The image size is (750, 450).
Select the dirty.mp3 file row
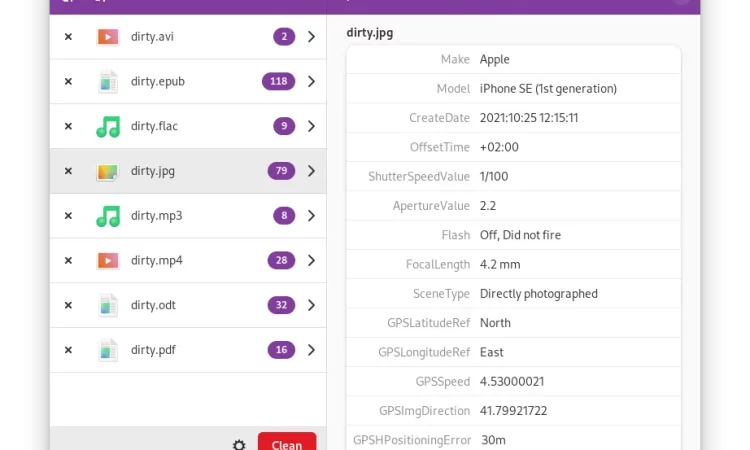188,216
